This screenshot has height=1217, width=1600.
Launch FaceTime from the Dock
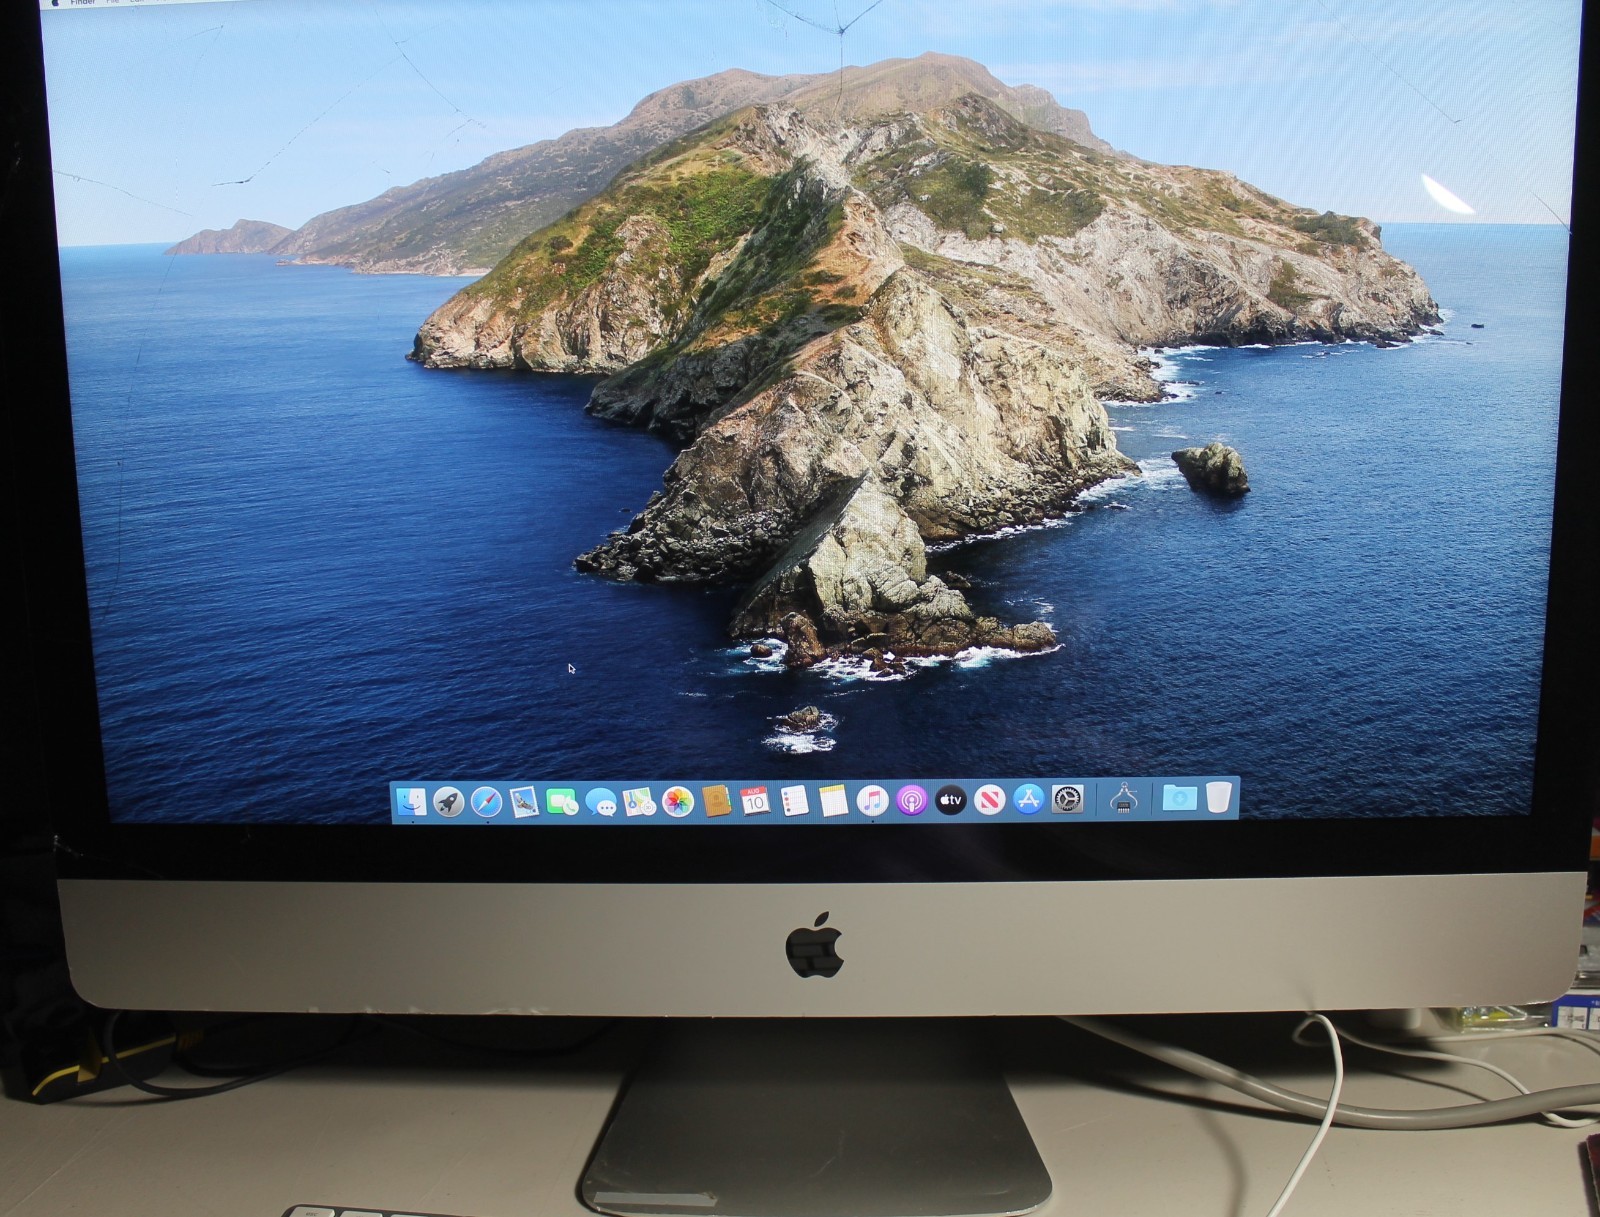point(562,801)
